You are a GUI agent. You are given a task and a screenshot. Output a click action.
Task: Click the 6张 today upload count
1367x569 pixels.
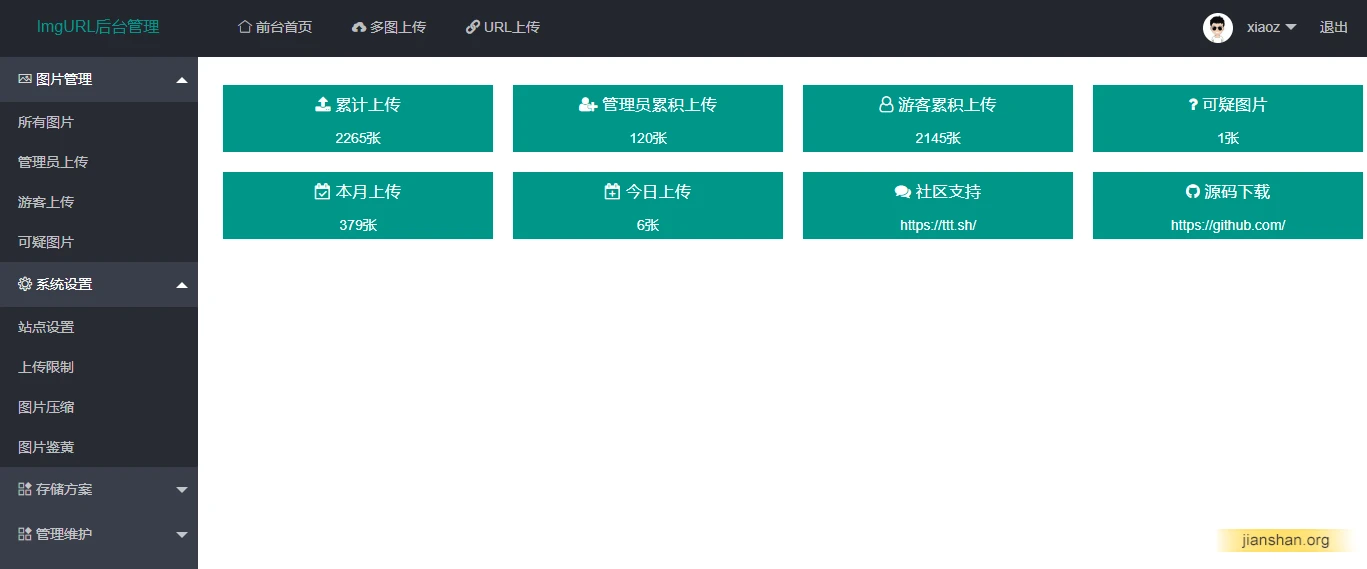coord(648,225)
